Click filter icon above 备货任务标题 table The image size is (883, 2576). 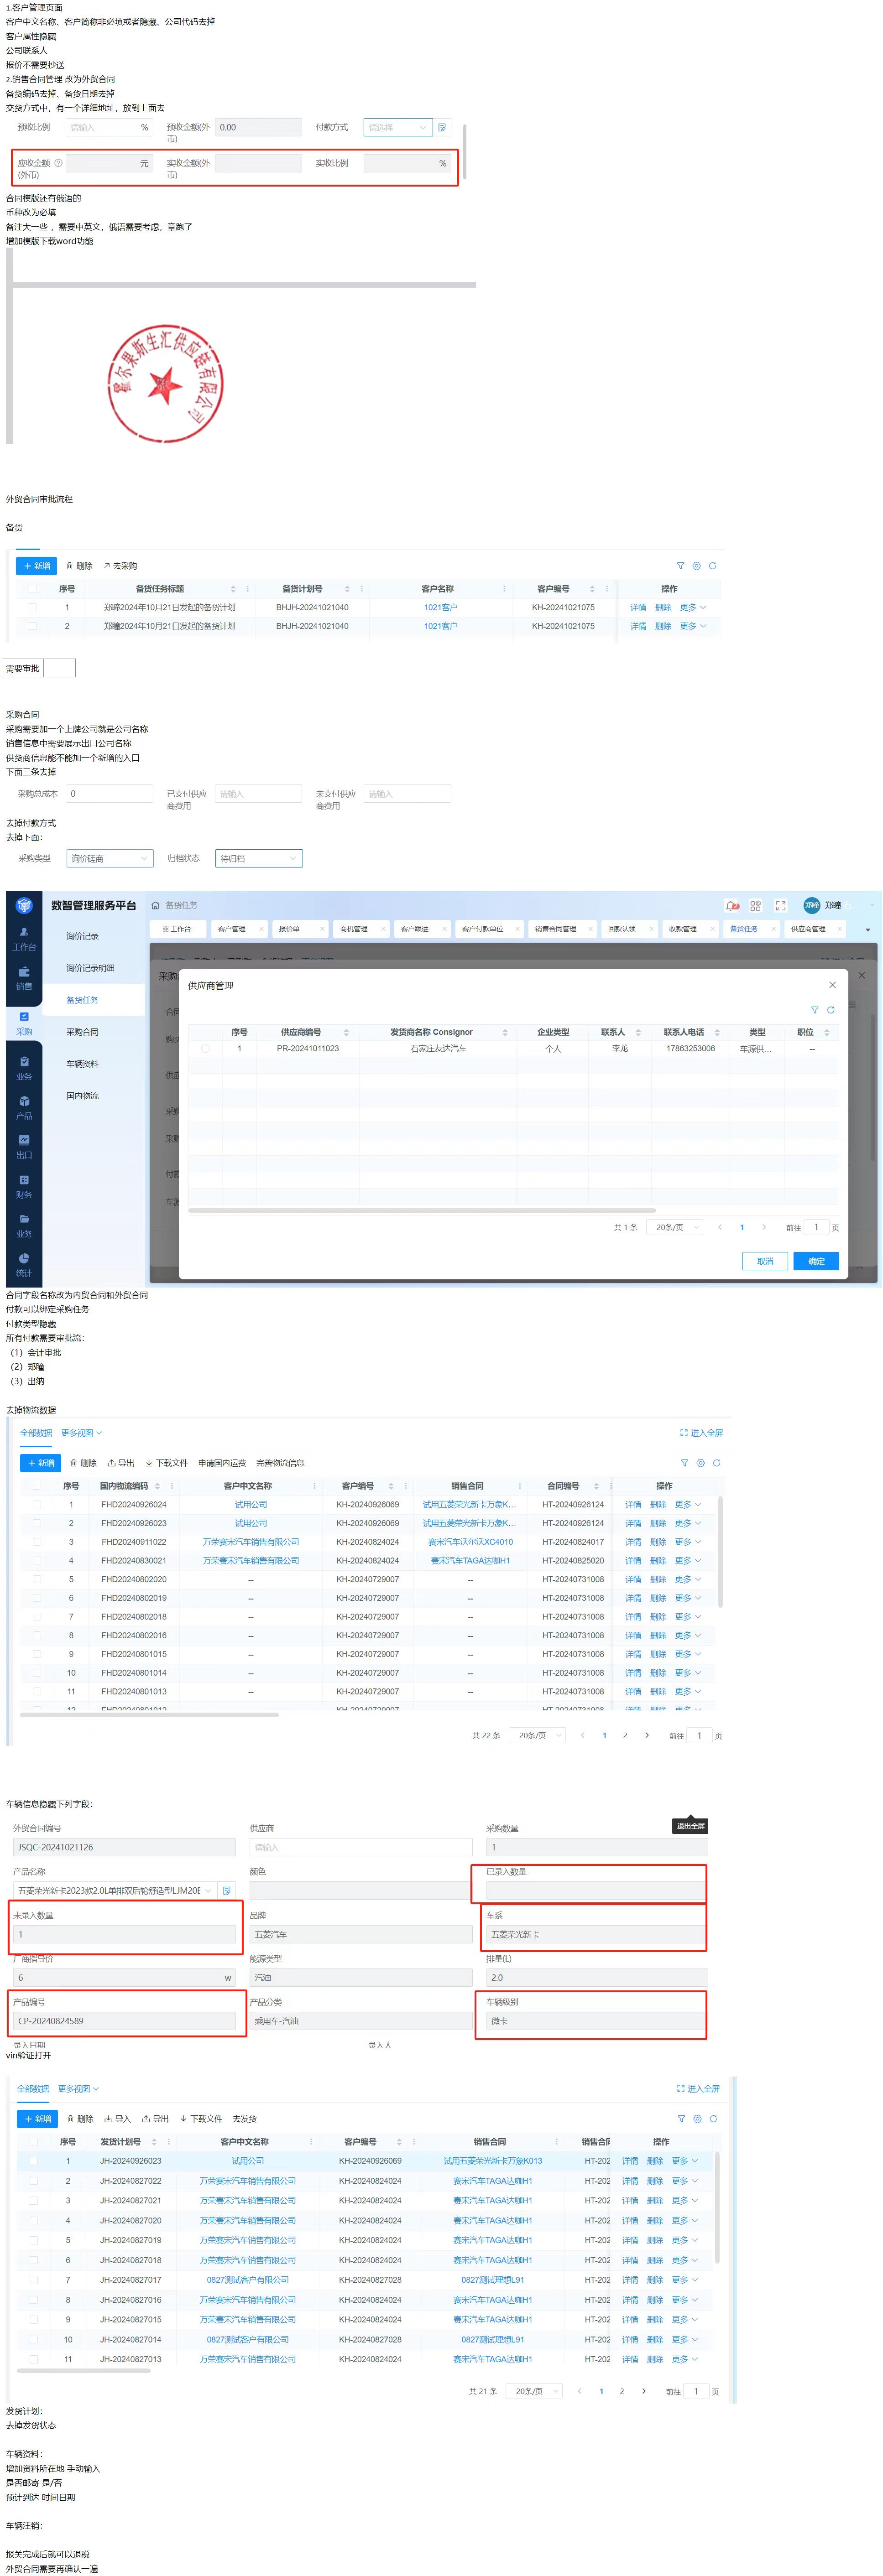point(680,566)
